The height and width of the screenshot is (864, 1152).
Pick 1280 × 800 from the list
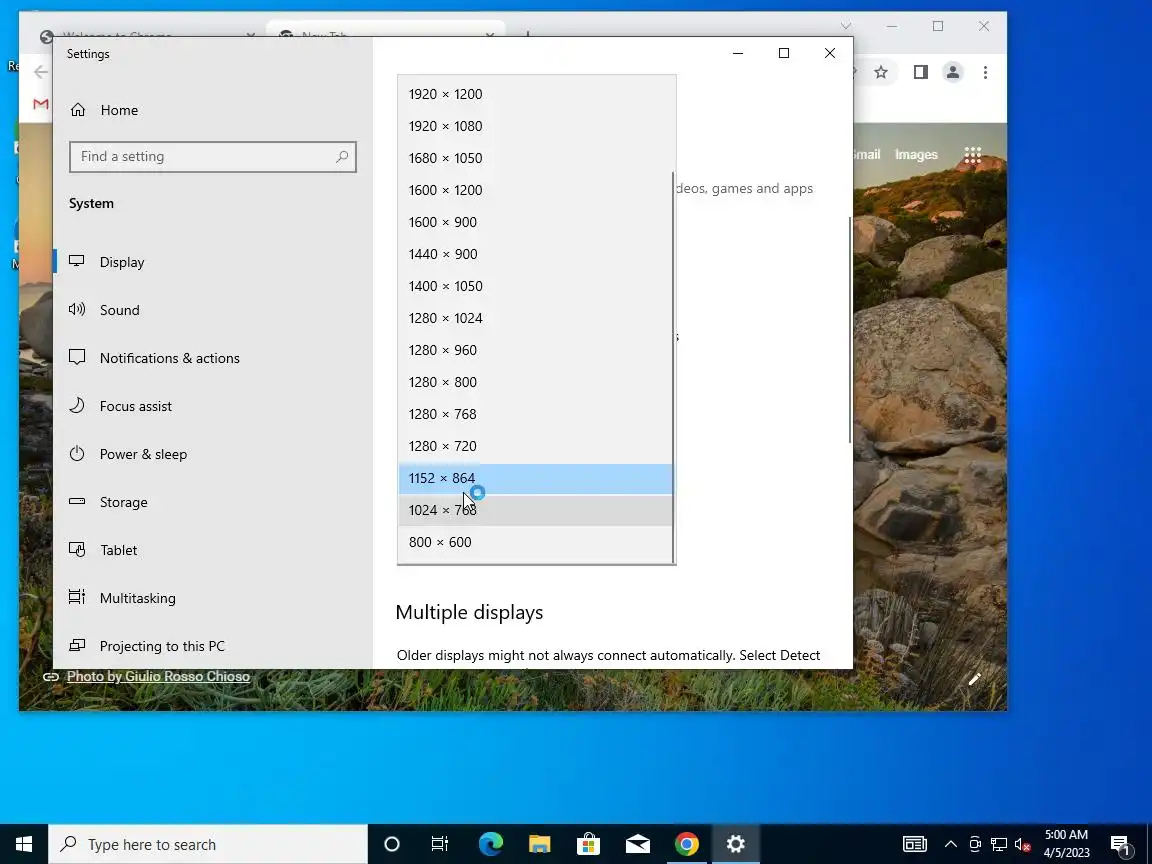tap(535, 382)
